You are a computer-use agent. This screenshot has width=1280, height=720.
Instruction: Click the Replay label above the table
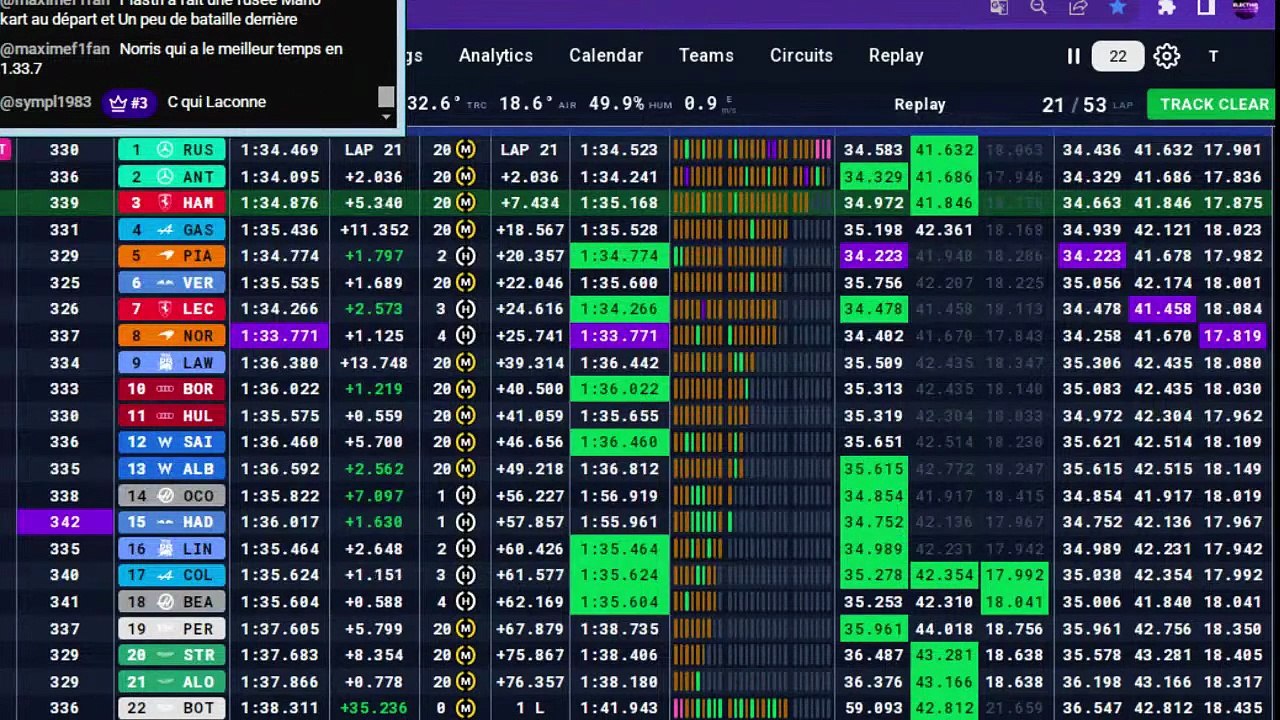tap(920, 104)
